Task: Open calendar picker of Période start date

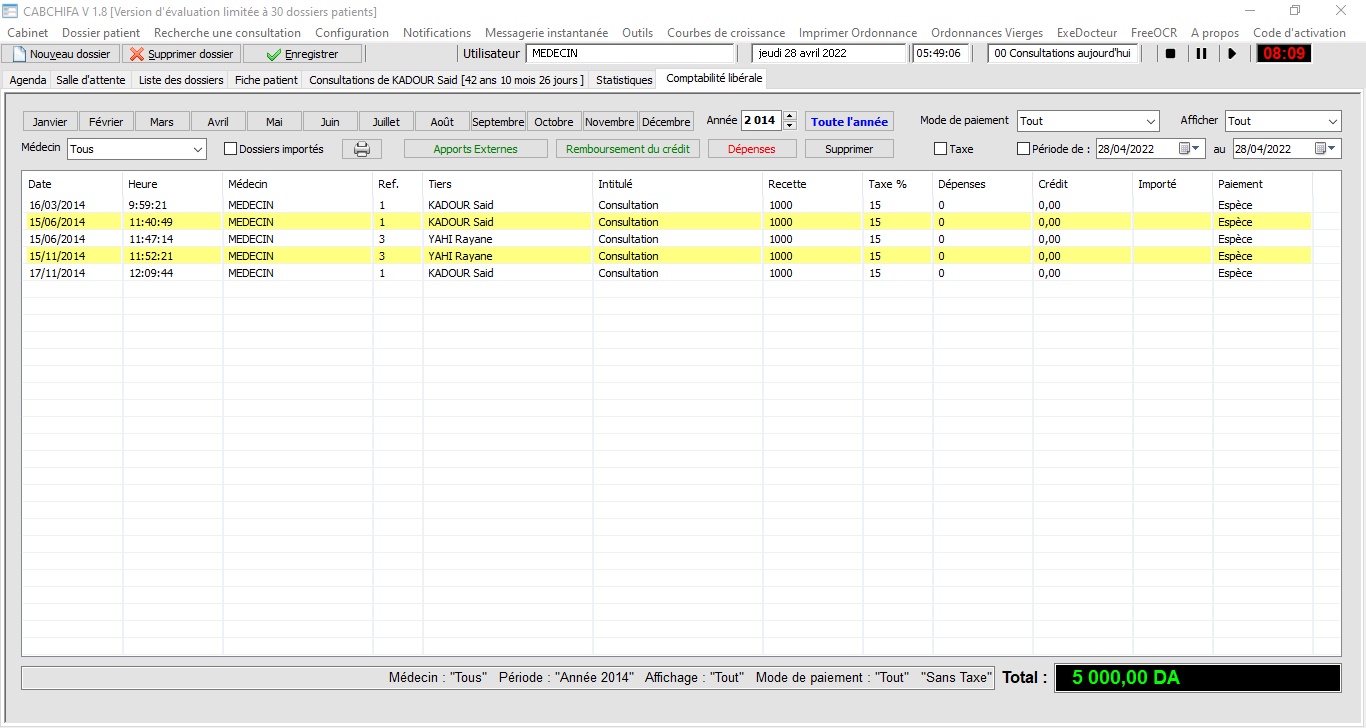Action: [x=1189, y=149]
